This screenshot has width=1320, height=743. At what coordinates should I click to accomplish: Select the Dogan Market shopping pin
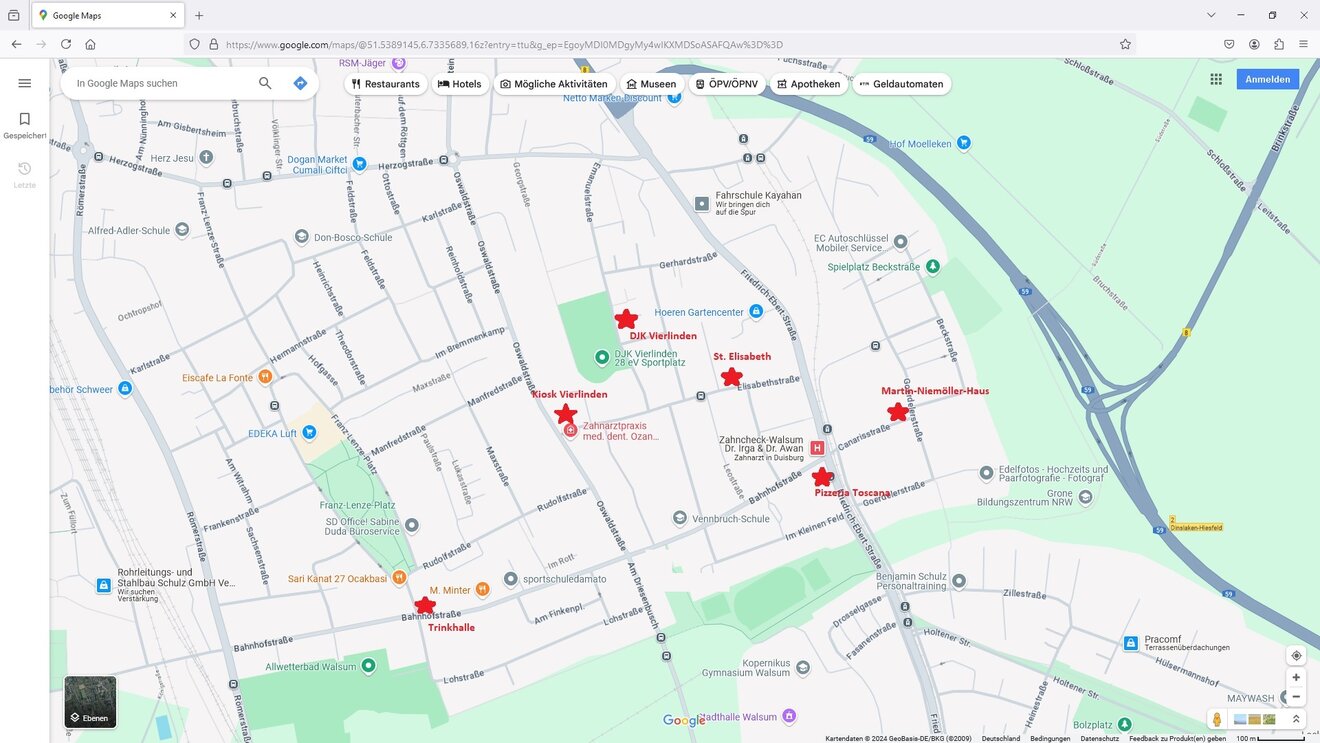click(359, 163)
